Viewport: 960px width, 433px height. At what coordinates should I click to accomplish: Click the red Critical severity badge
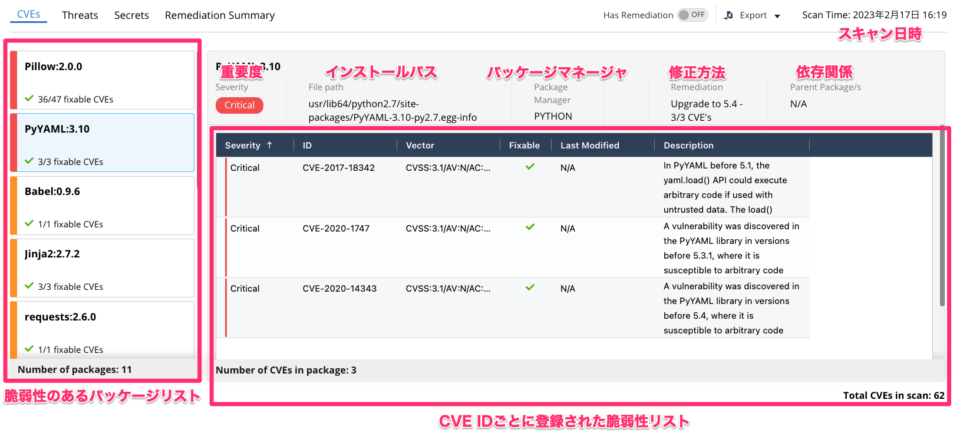coord(239,105)
